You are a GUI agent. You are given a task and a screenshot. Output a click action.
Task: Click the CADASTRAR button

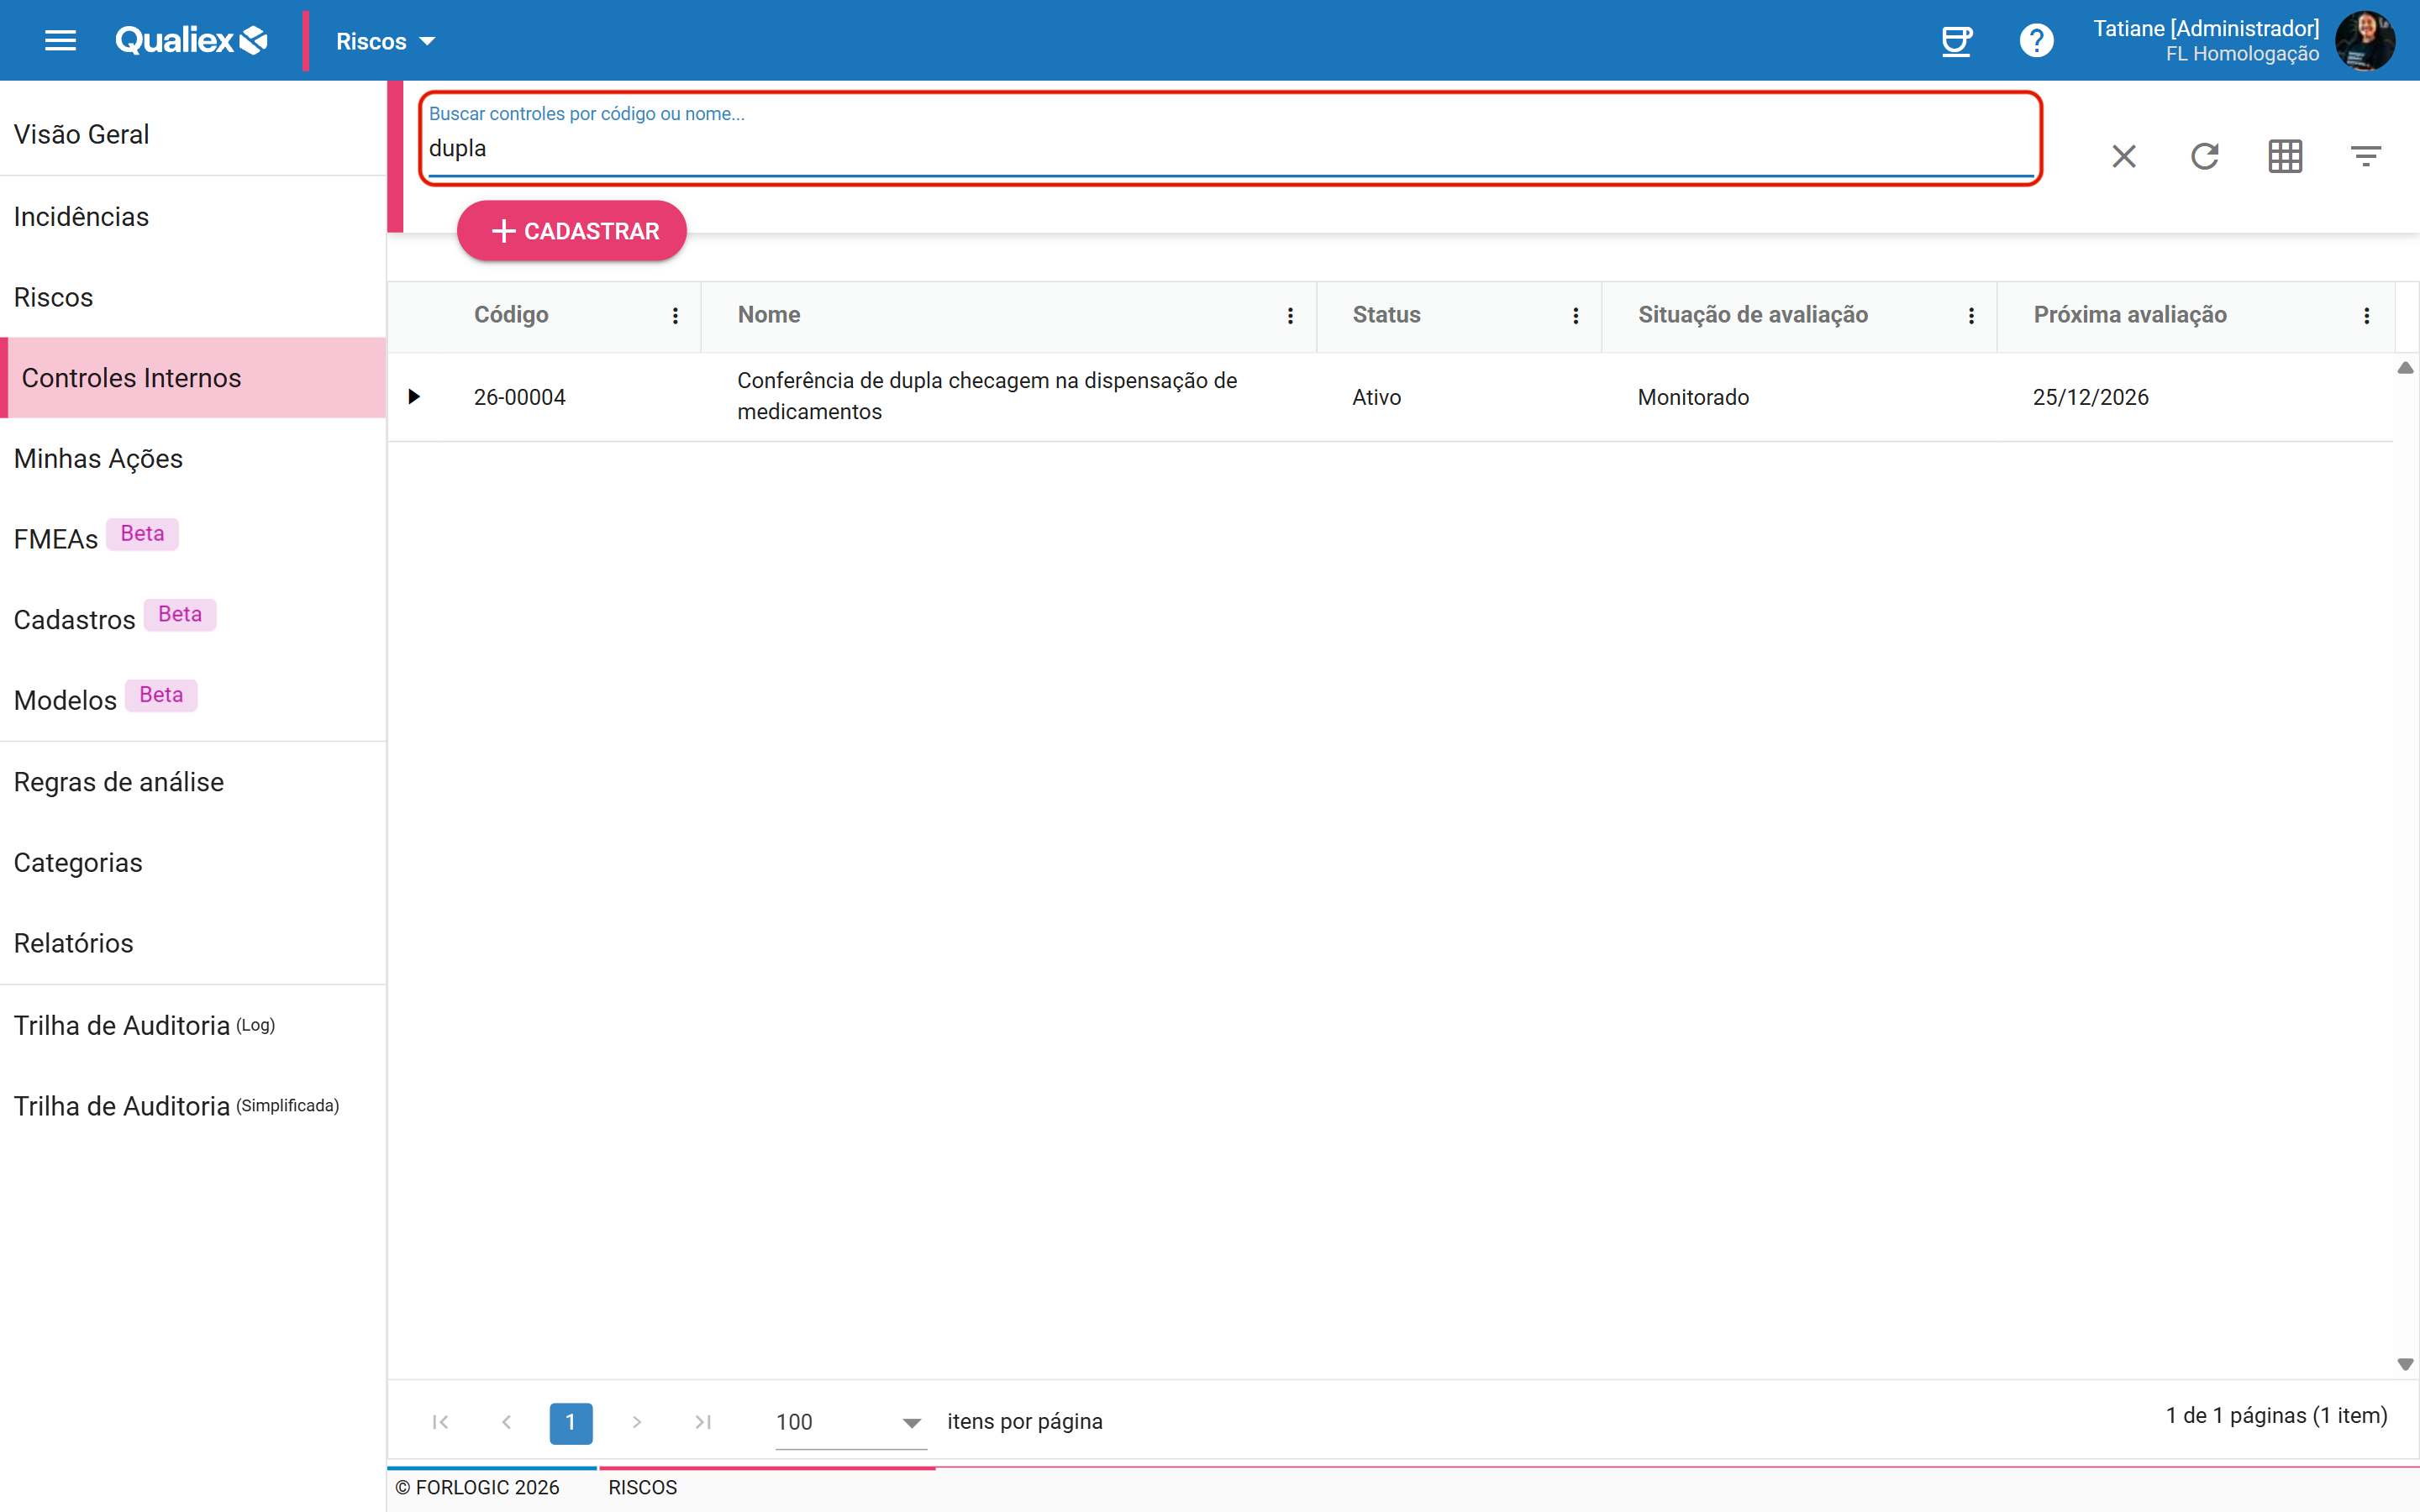571,231
